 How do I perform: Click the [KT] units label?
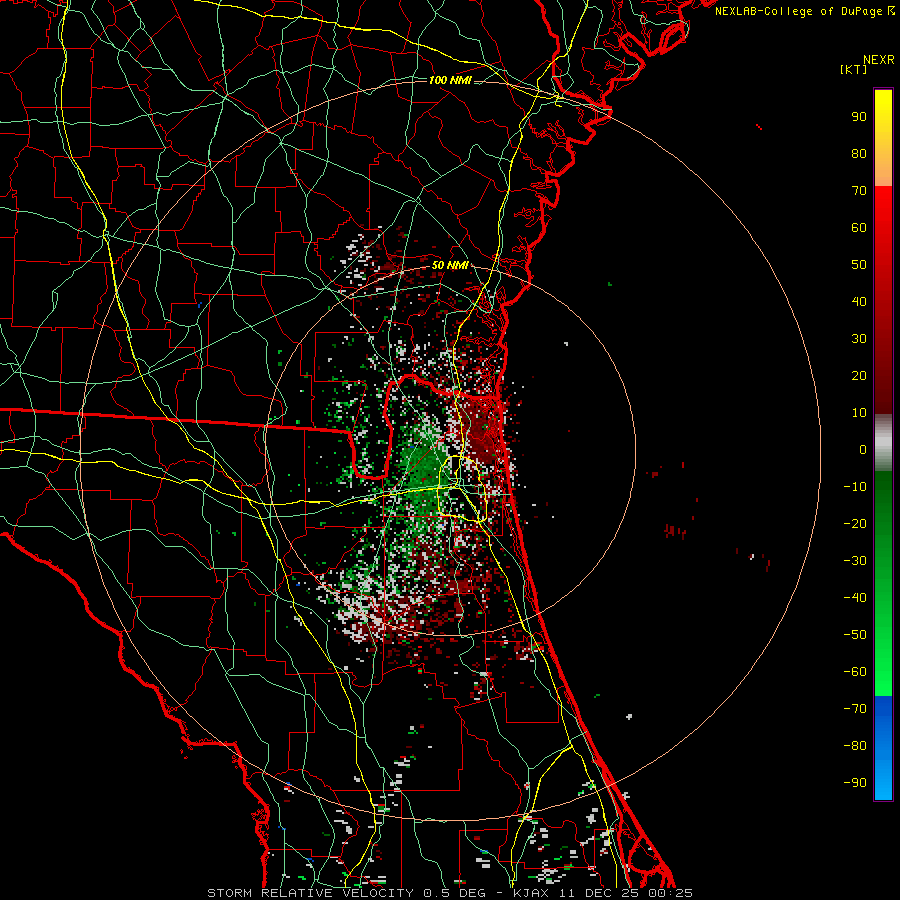[853, 69]
